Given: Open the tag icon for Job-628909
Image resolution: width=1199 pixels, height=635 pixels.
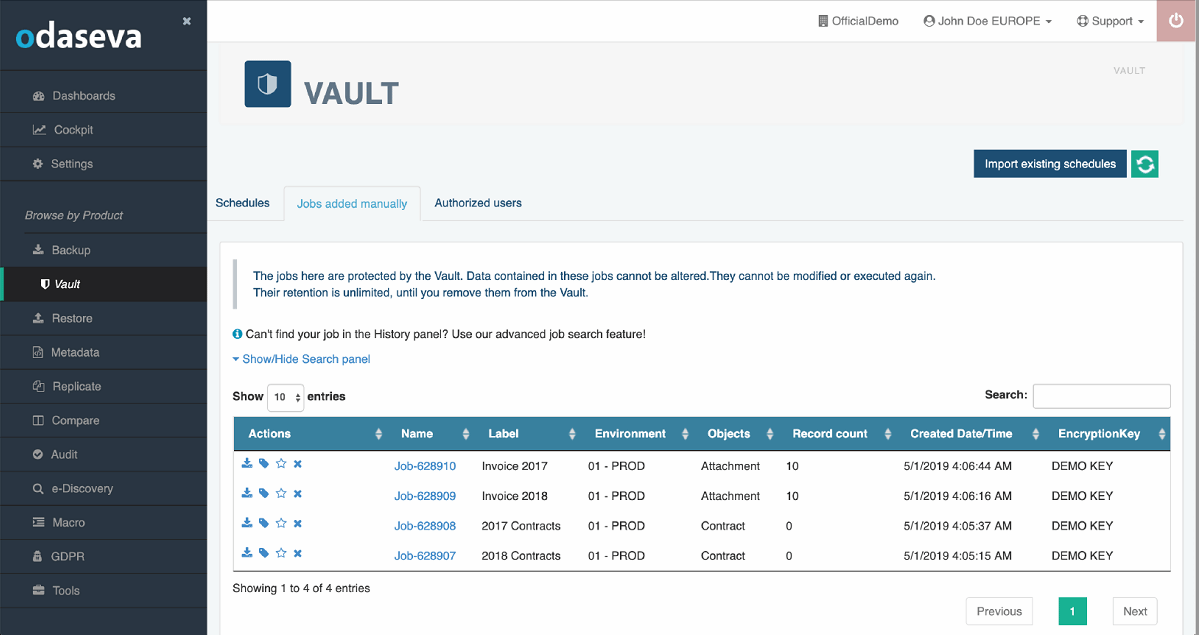Looking at the screenshot, I should click(263, 494).
